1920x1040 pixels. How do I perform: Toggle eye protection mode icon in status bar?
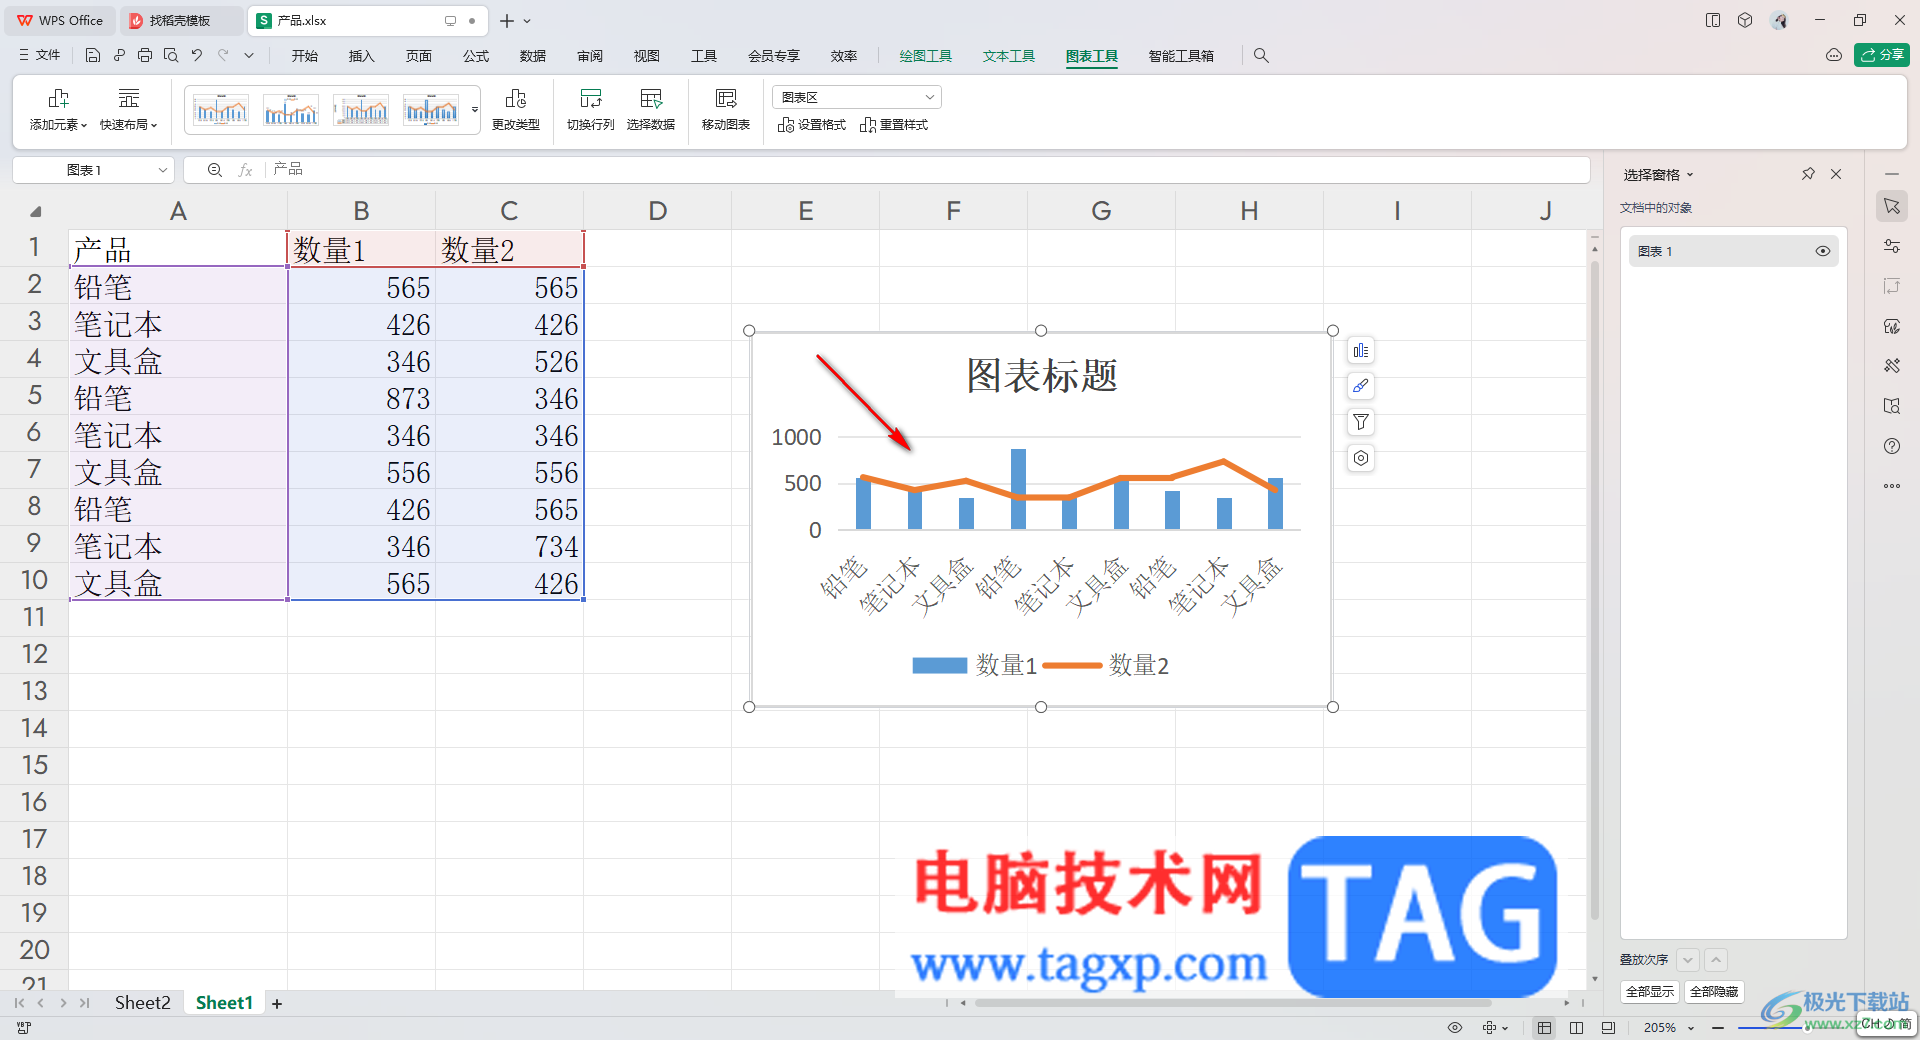pos(1455,1028)
